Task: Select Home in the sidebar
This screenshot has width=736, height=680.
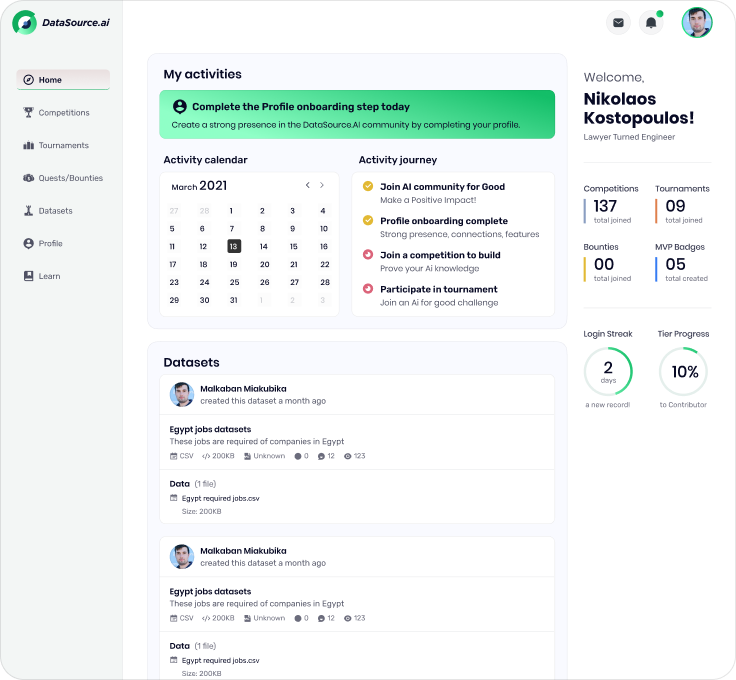Action: click(x=63, y=80)
